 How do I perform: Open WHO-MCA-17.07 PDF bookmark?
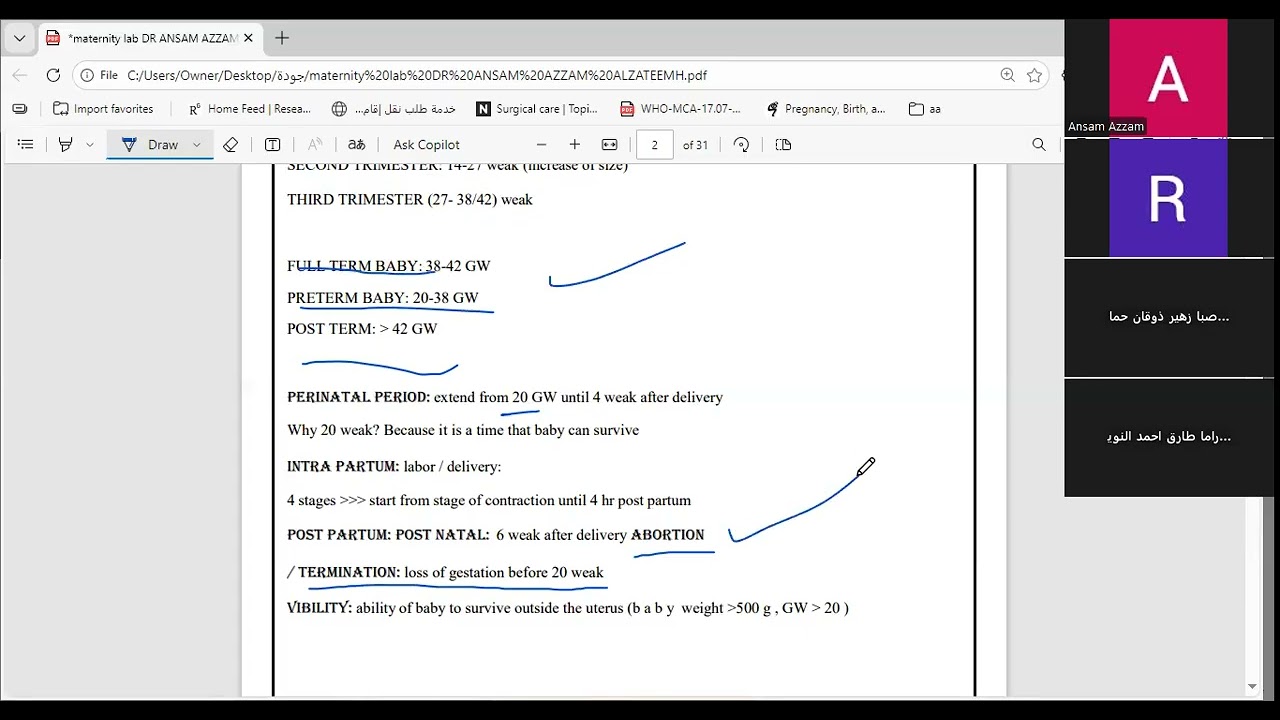click(x=681, y=109)
